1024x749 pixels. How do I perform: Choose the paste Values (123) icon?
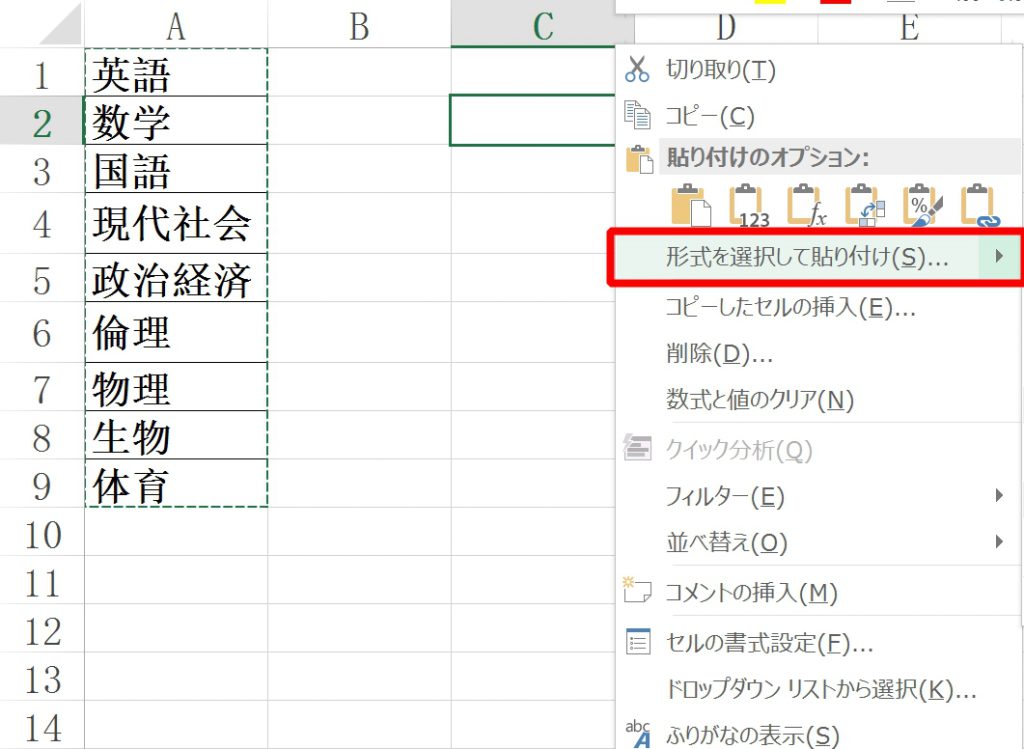(x=749, y=205)
